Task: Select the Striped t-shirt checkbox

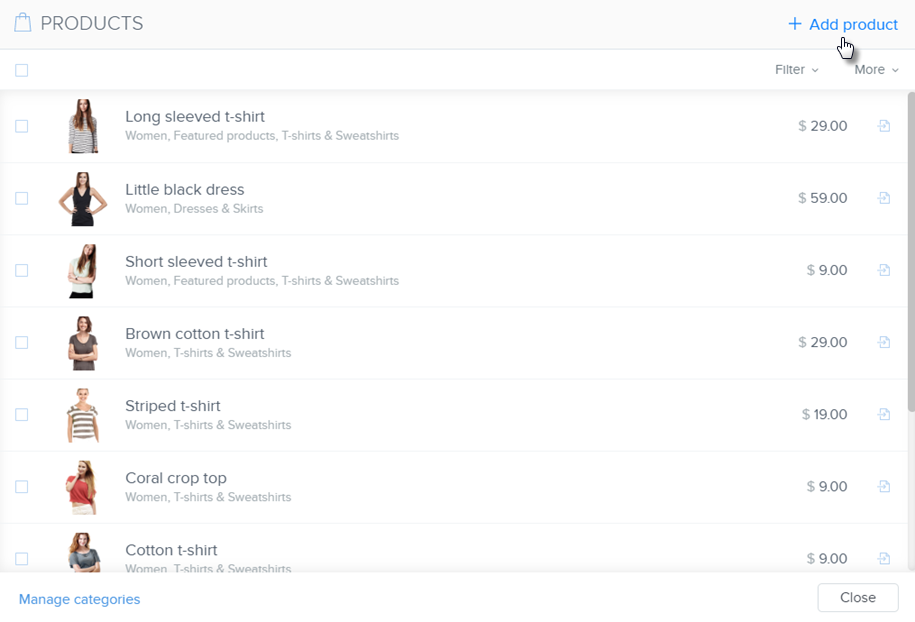Action: pos(22,414)
